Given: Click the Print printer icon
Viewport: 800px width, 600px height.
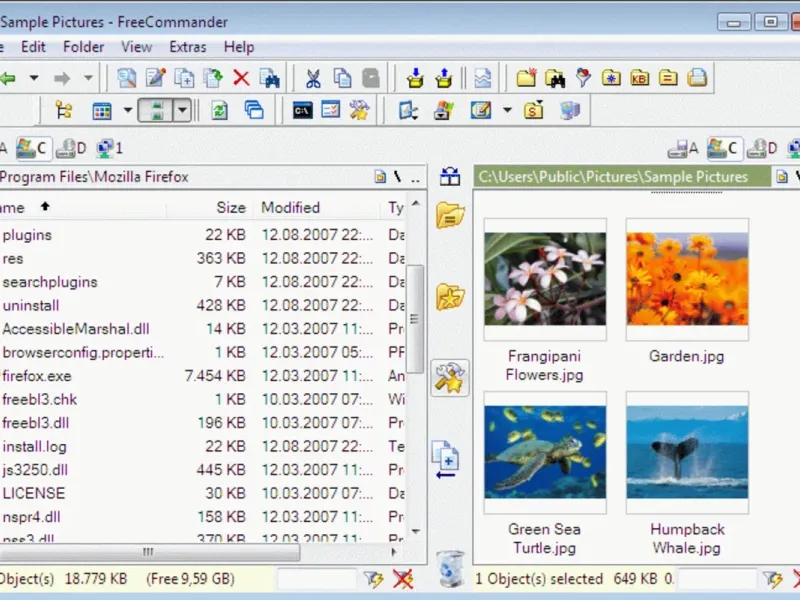Looking at the screenshot, I should [696, 78].
